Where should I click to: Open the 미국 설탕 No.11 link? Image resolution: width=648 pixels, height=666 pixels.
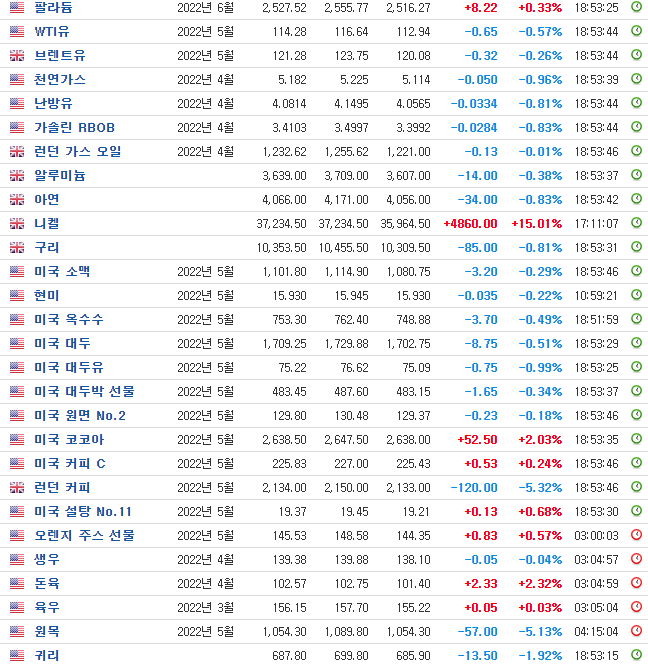pos(83,511)
